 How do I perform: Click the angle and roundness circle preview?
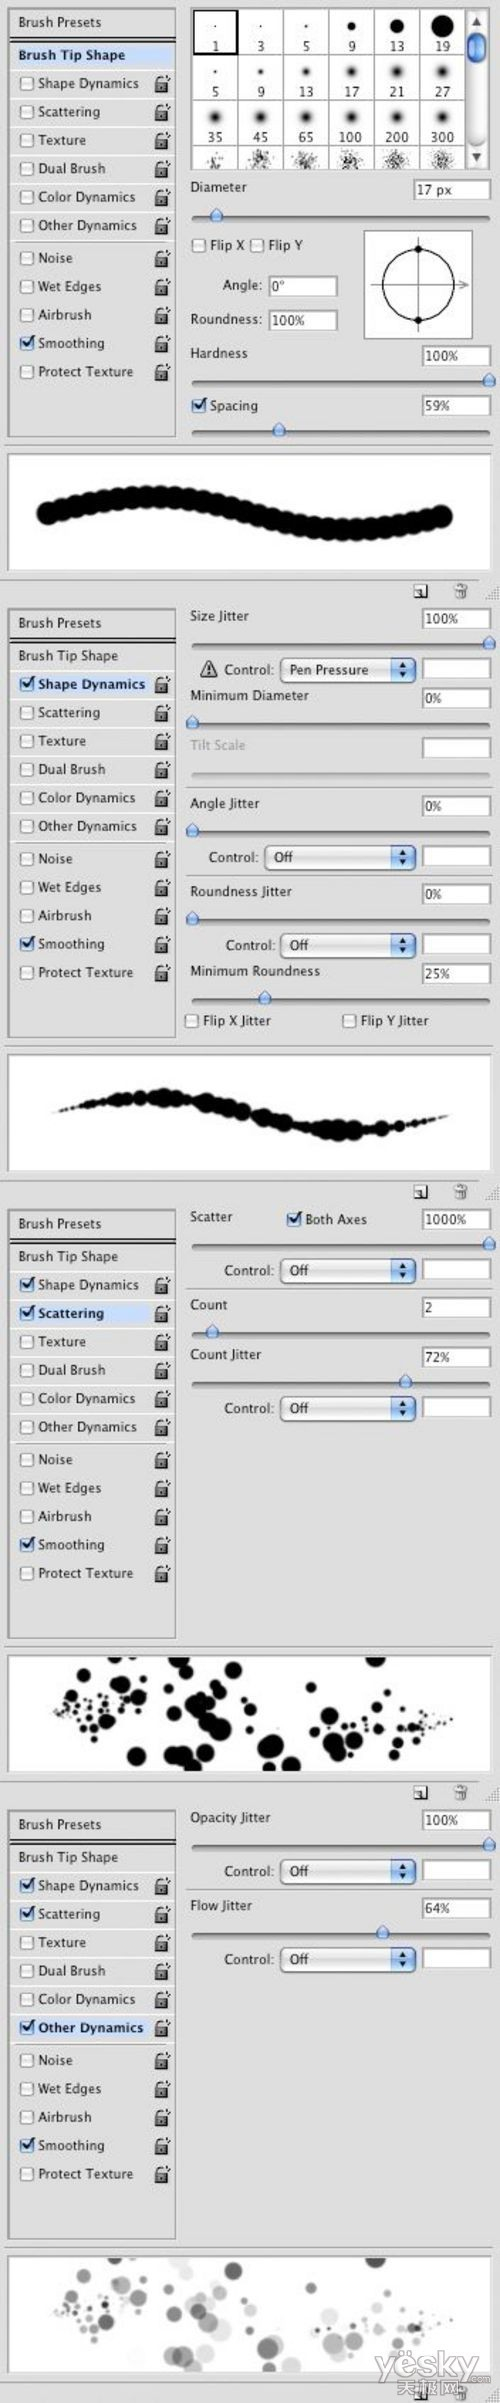click(x=418, y=285)
